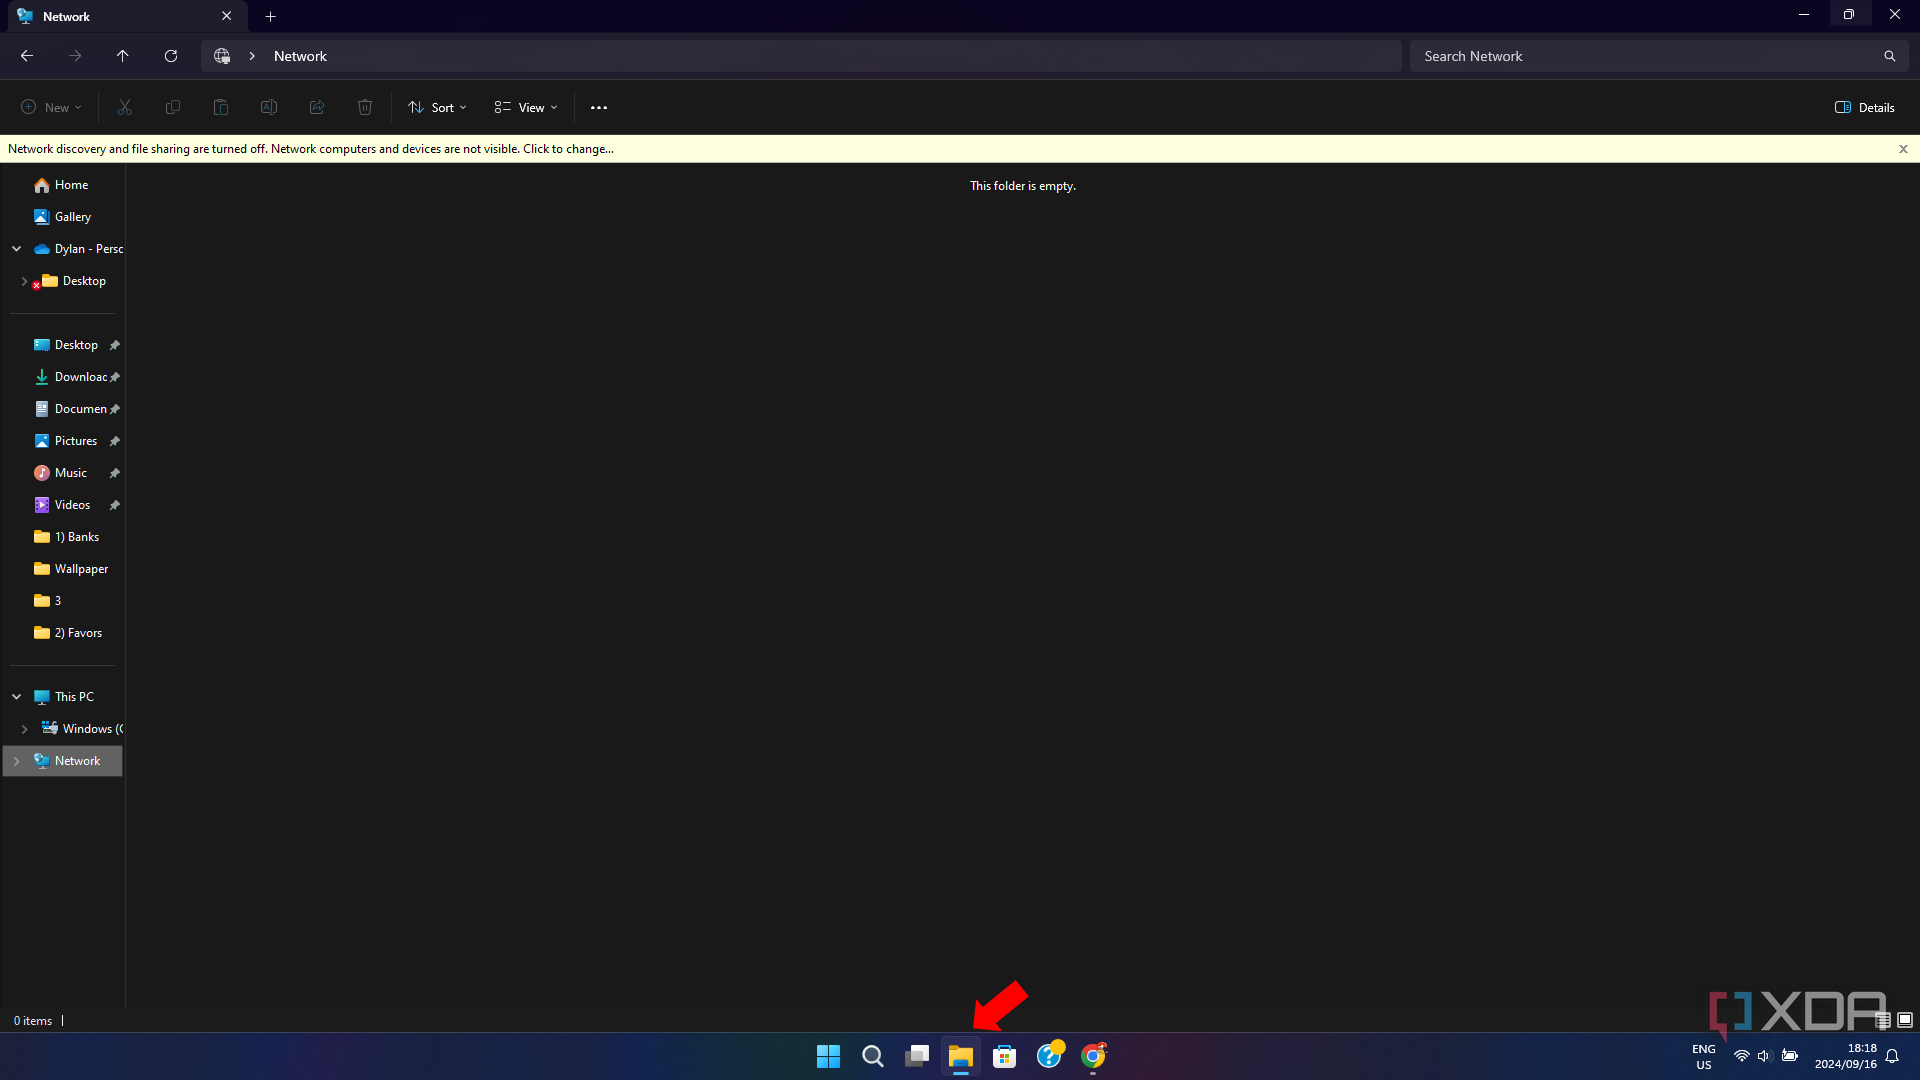Viewport: 1920px width, 1080px height.
Task: Unpin Pictures from the sidebar
Action: tap(113, 440)
